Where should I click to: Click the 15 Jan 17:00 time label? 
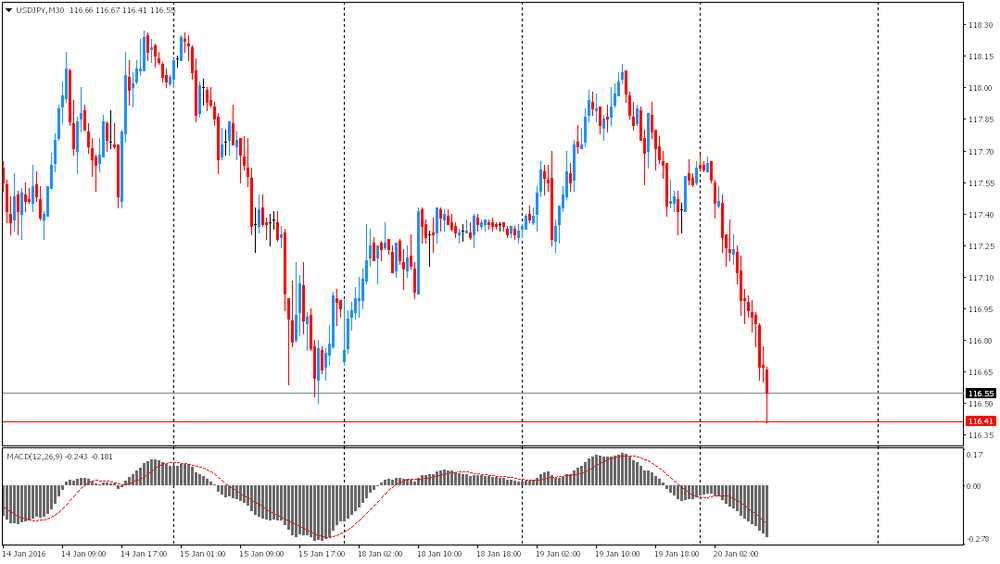pyautogui.click(x=321, y=554)
